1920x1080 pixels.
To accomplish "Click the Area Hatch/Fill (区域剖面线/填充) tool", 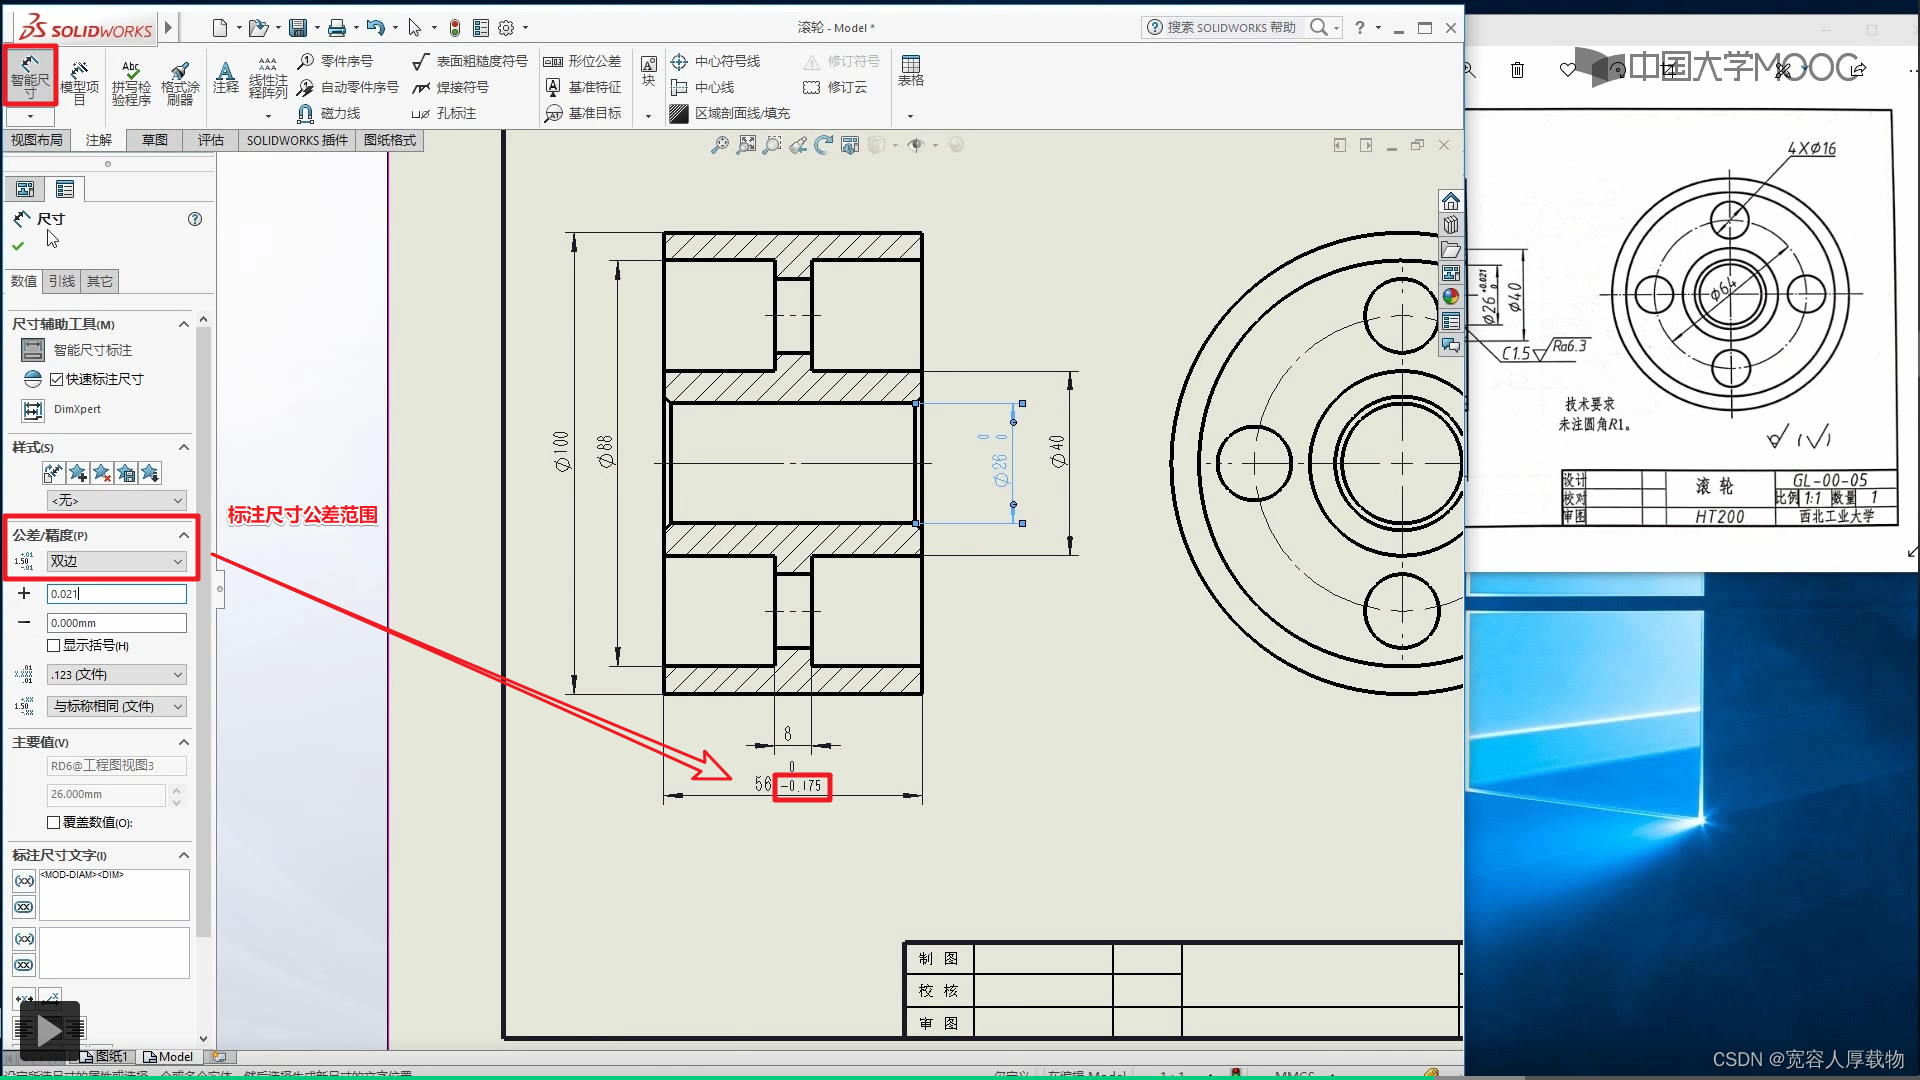I will point(731,113).
